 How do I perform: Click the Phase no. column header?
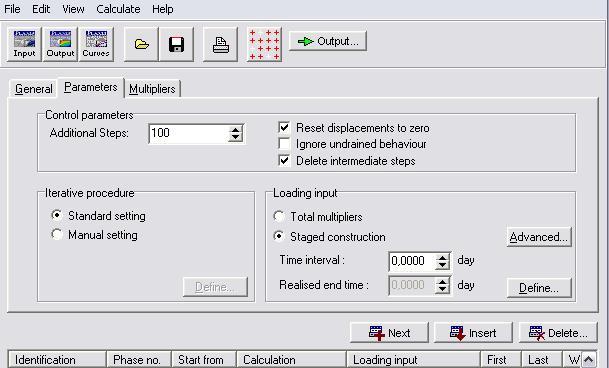pyautogui.click(x=139, y=359)
